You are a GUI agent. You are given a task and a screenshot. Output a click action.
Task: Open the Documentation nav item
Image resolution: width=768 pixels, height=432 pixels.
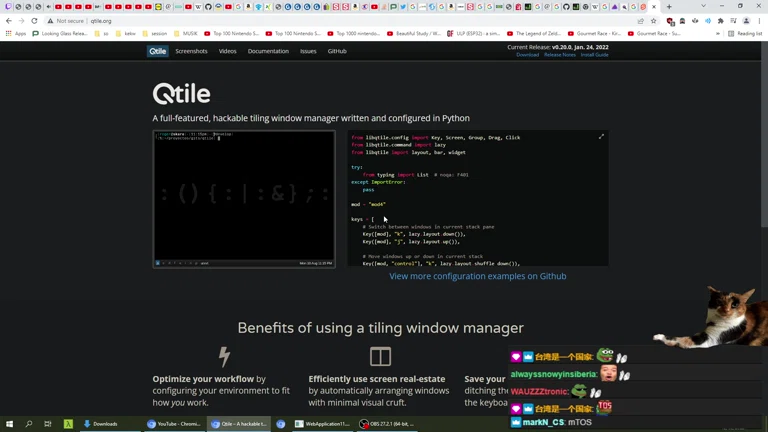click(x=268, y=51)
